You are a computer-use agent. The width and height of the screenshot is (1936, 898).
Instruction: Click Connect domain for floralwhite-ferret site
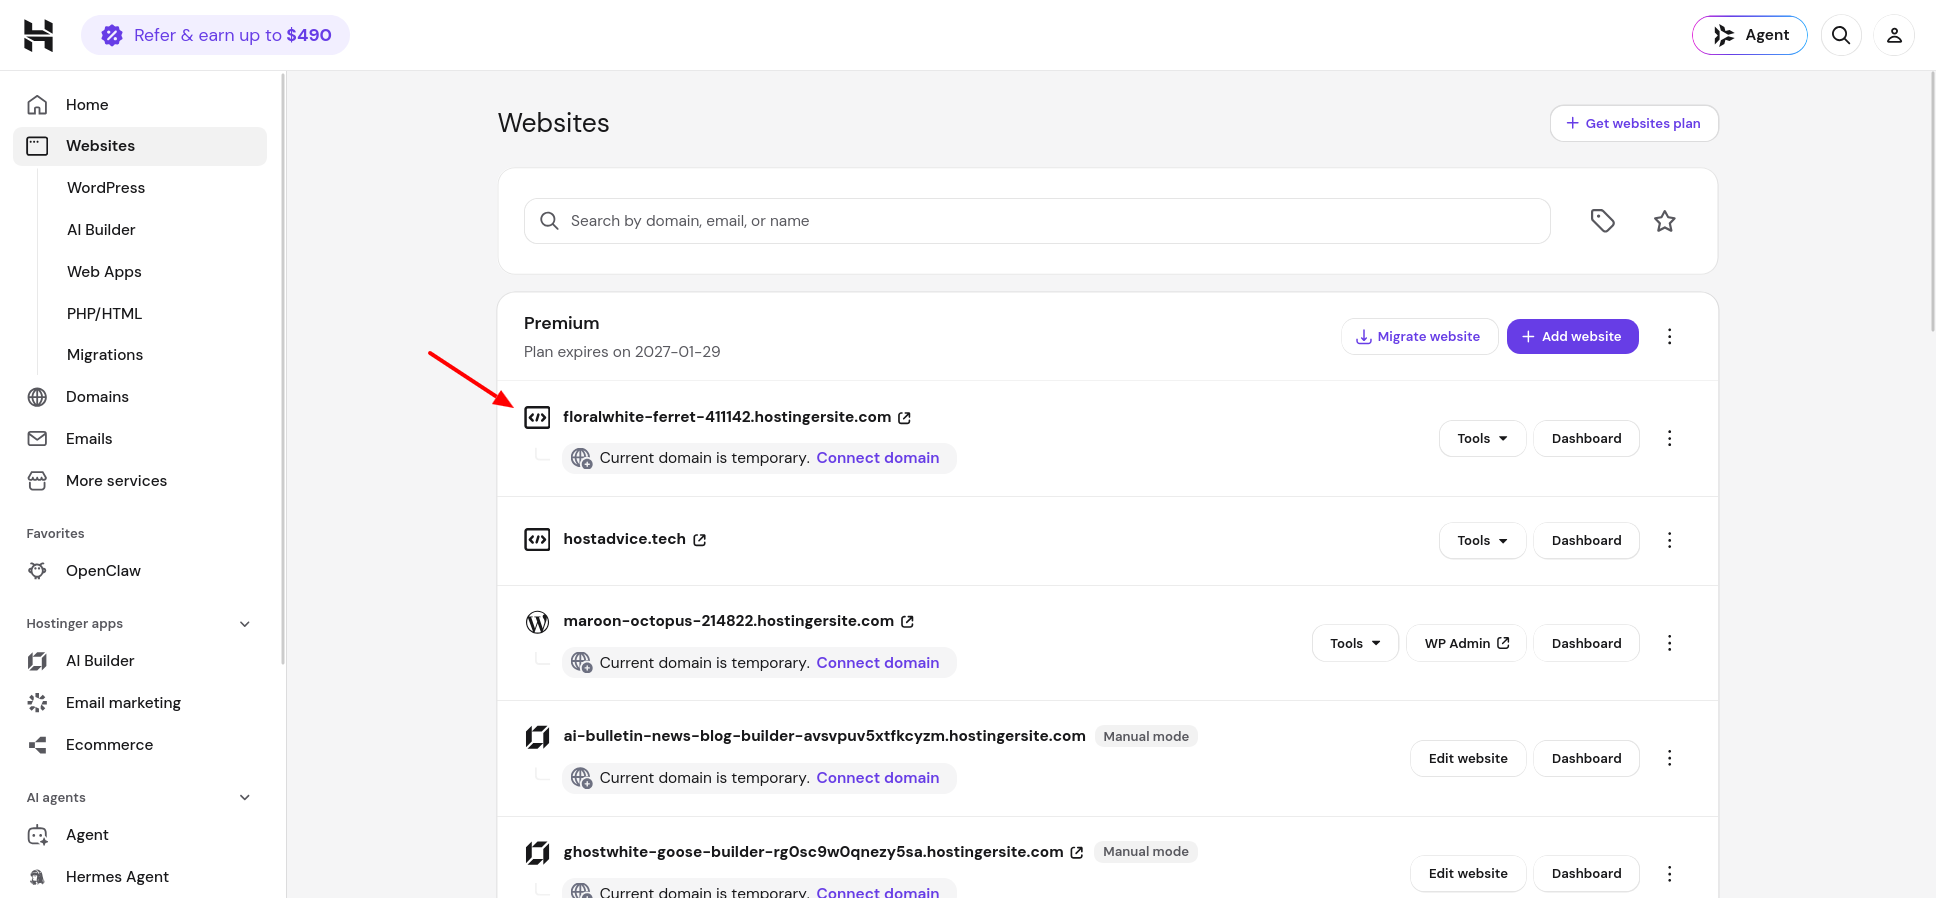pyautogui.click(x=877, y=458)
